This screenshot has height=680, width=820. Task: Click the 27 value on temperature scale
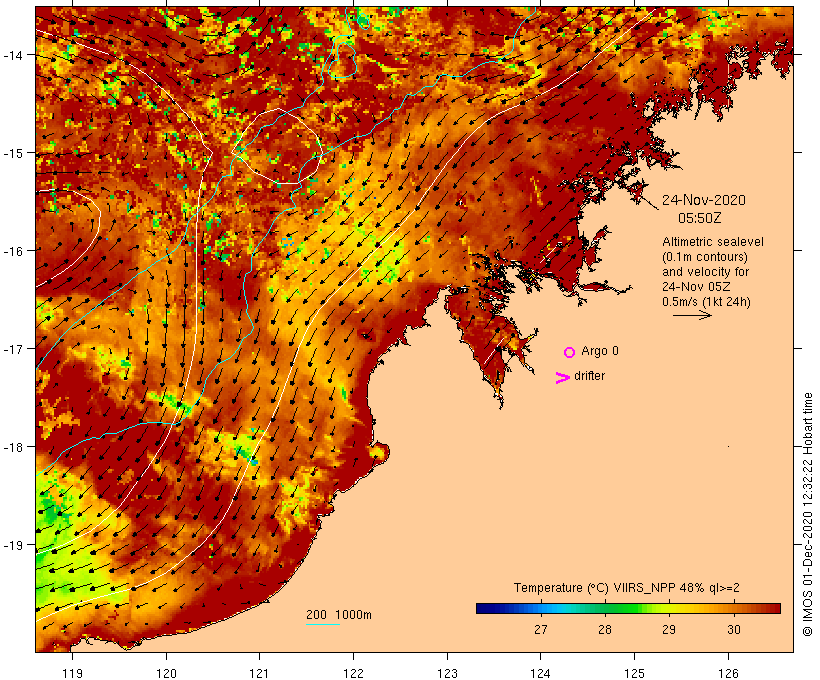click(x=541, y=629)
